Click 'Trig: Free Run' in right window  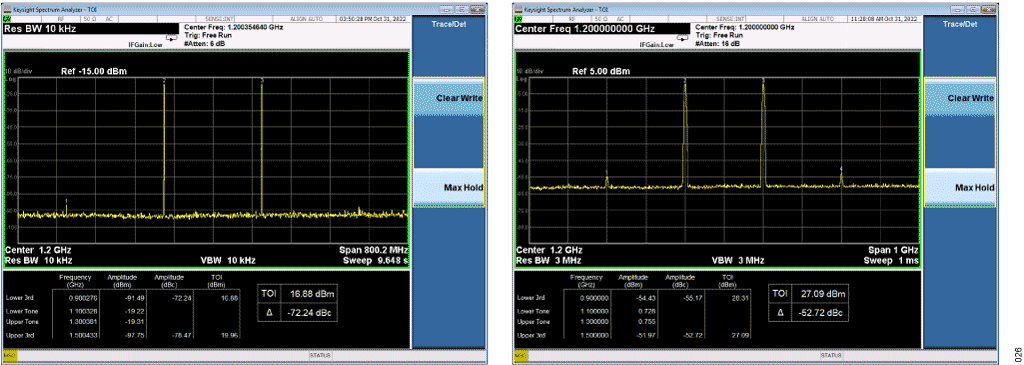click(x=719, y=35)
